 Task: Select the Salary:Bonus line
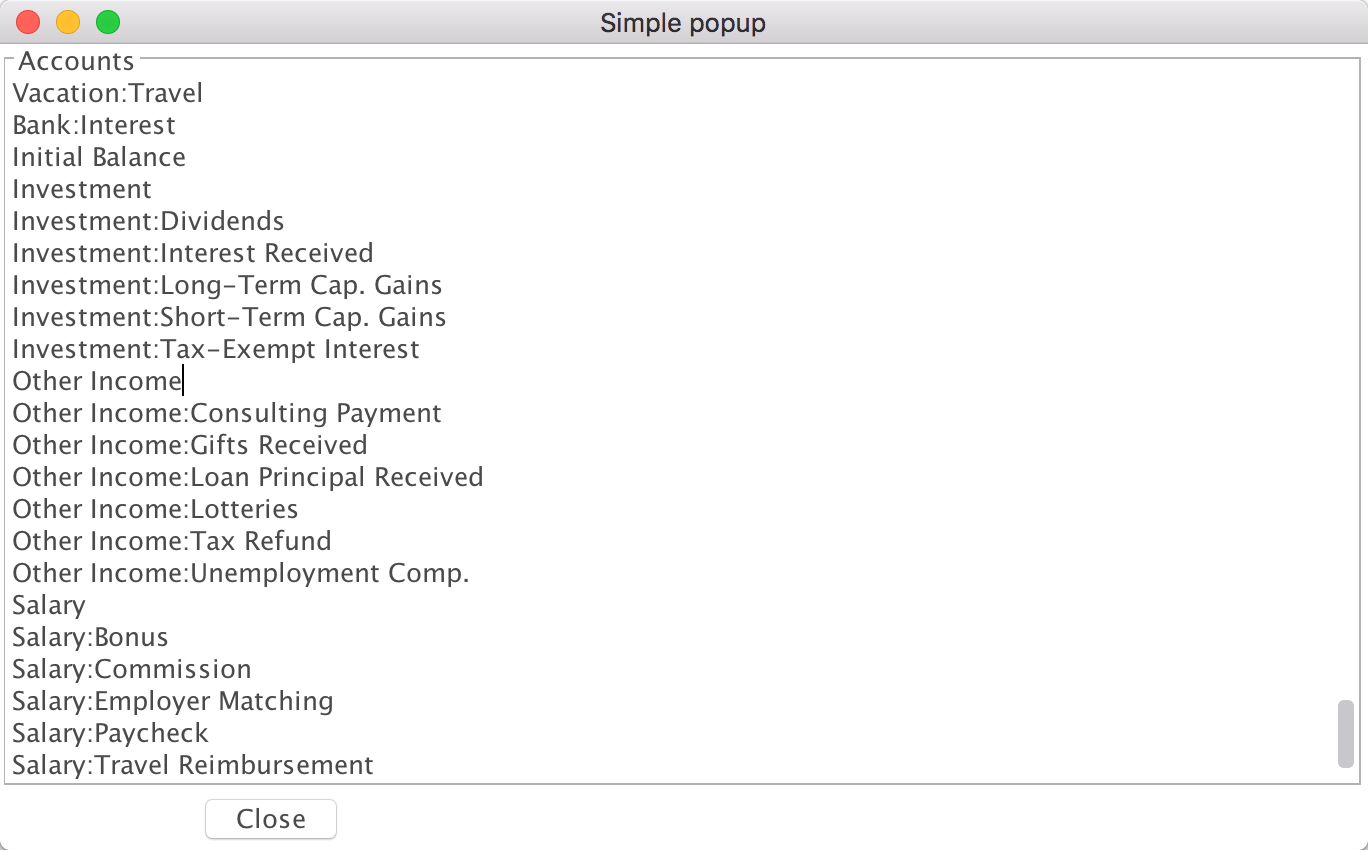point(90,637)
